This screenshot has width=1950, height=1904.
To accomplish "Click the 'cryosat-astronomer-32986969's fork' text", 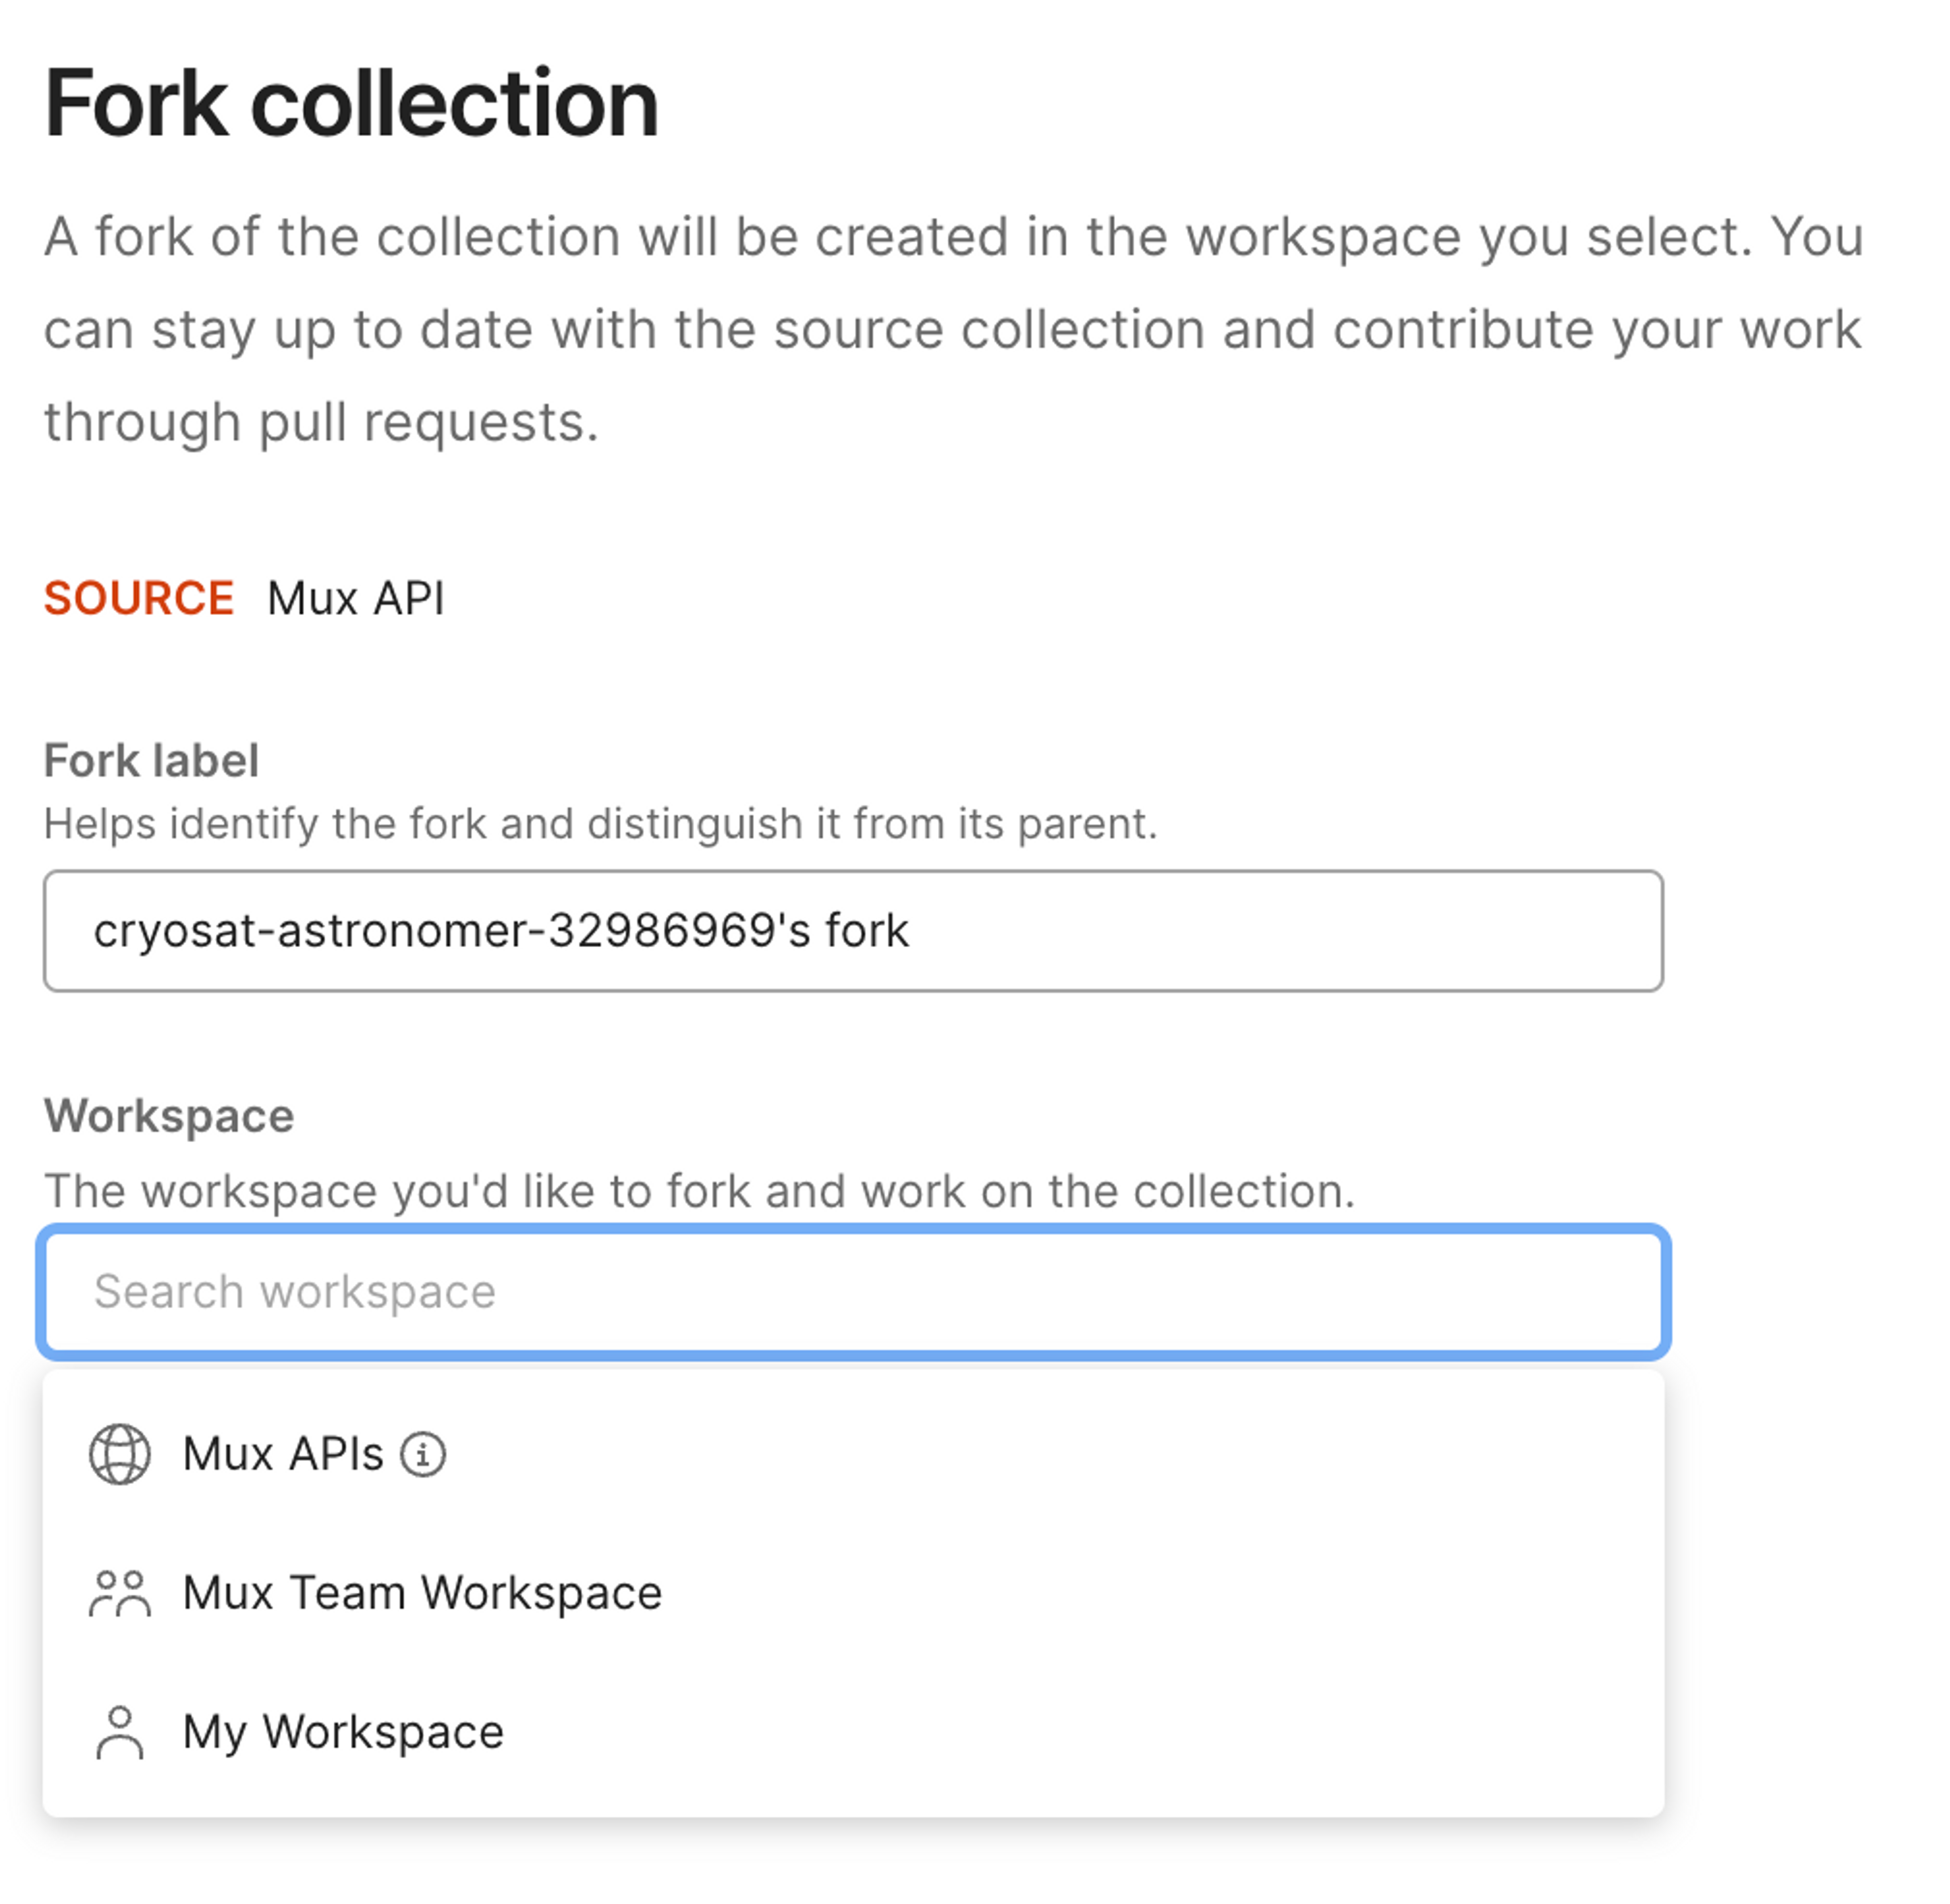I will coord(501,932).
